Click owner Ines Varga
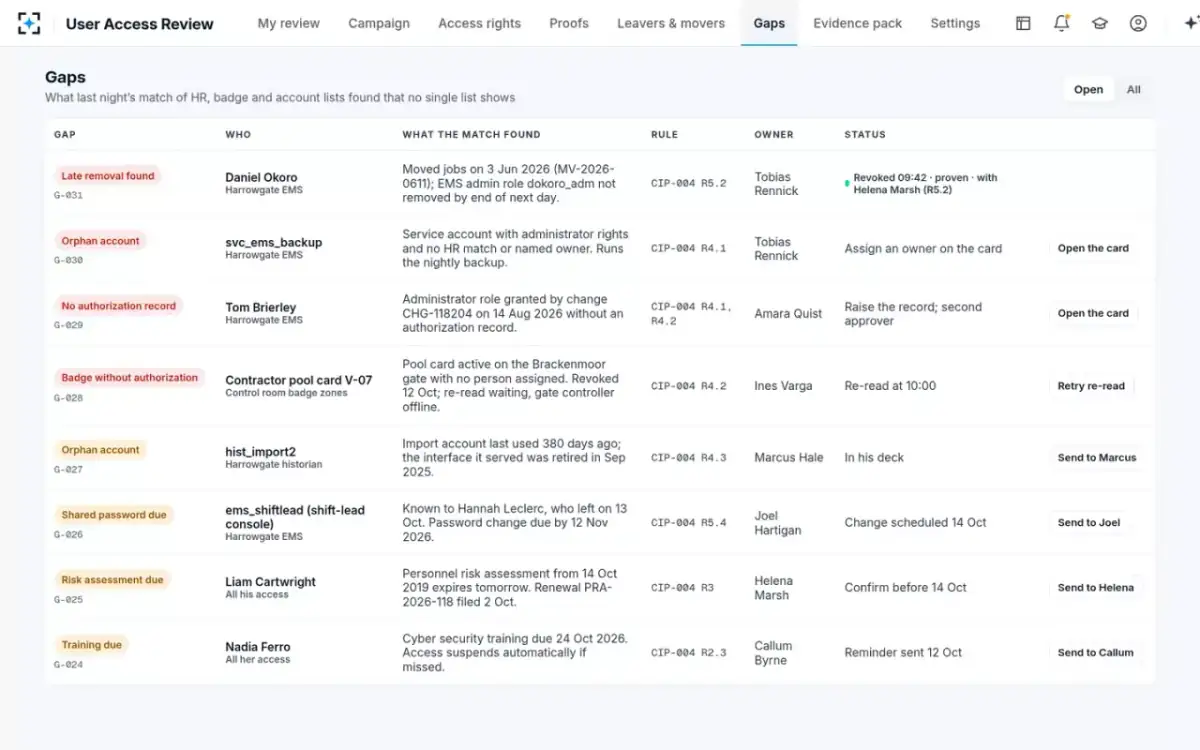The width and height of the screenshot is (1200, 750). 783,386
